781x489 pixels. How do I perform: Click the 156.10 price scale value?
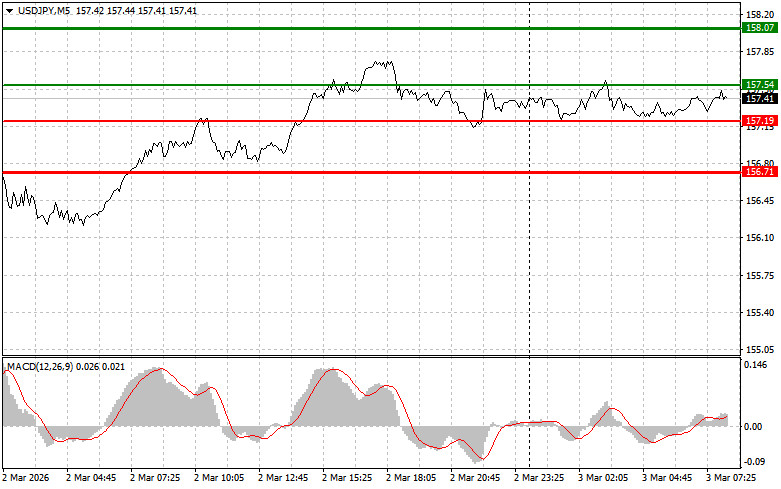coord(757,238)
